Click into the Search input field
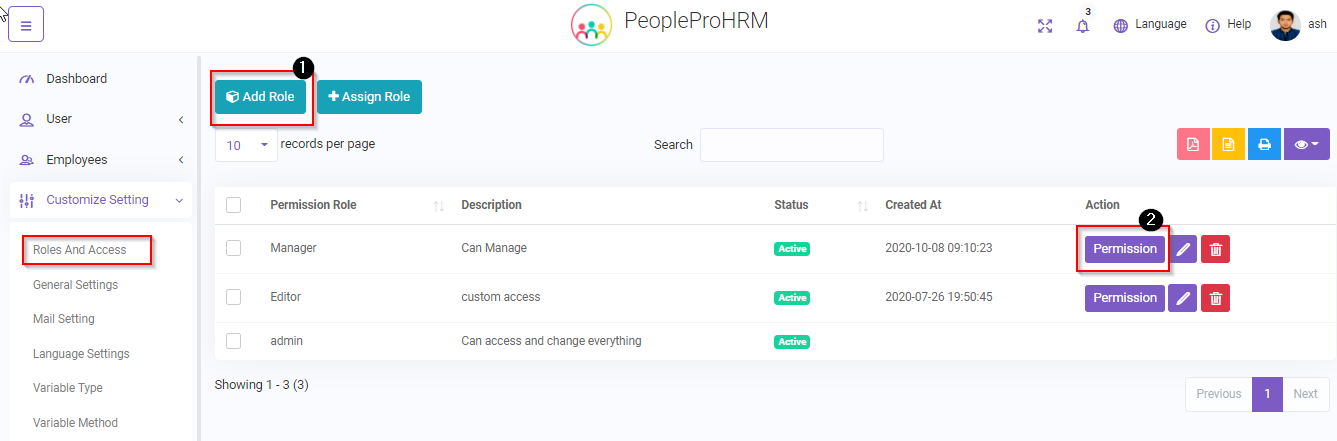Viewport: 1337px width, 441px height. tap(791, 145)
